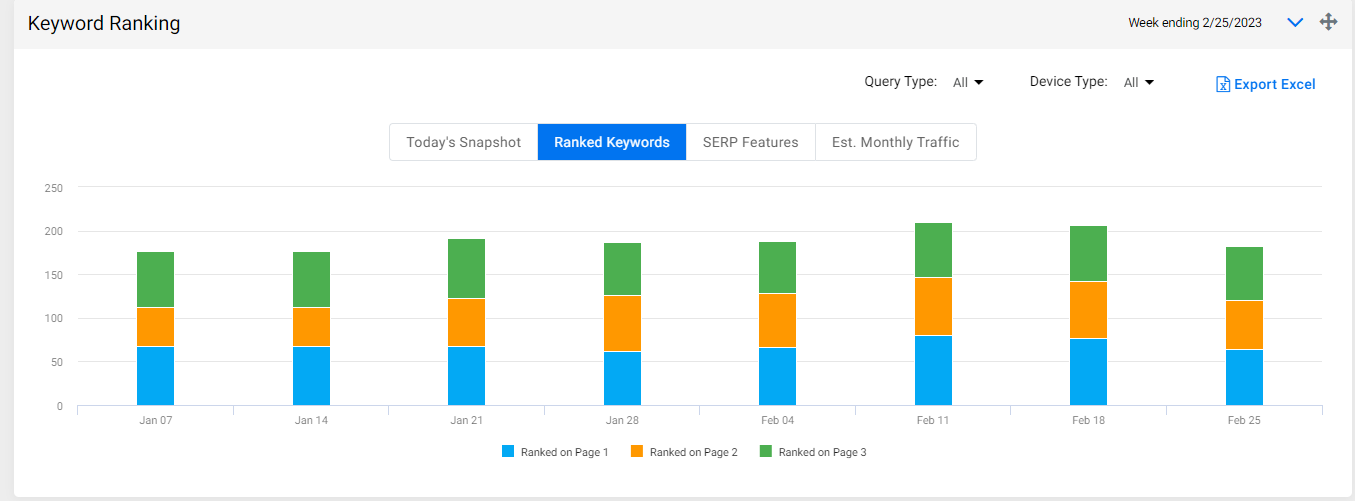Click the Export Excel link
Screen dimensions: 1355x501
1266,84
